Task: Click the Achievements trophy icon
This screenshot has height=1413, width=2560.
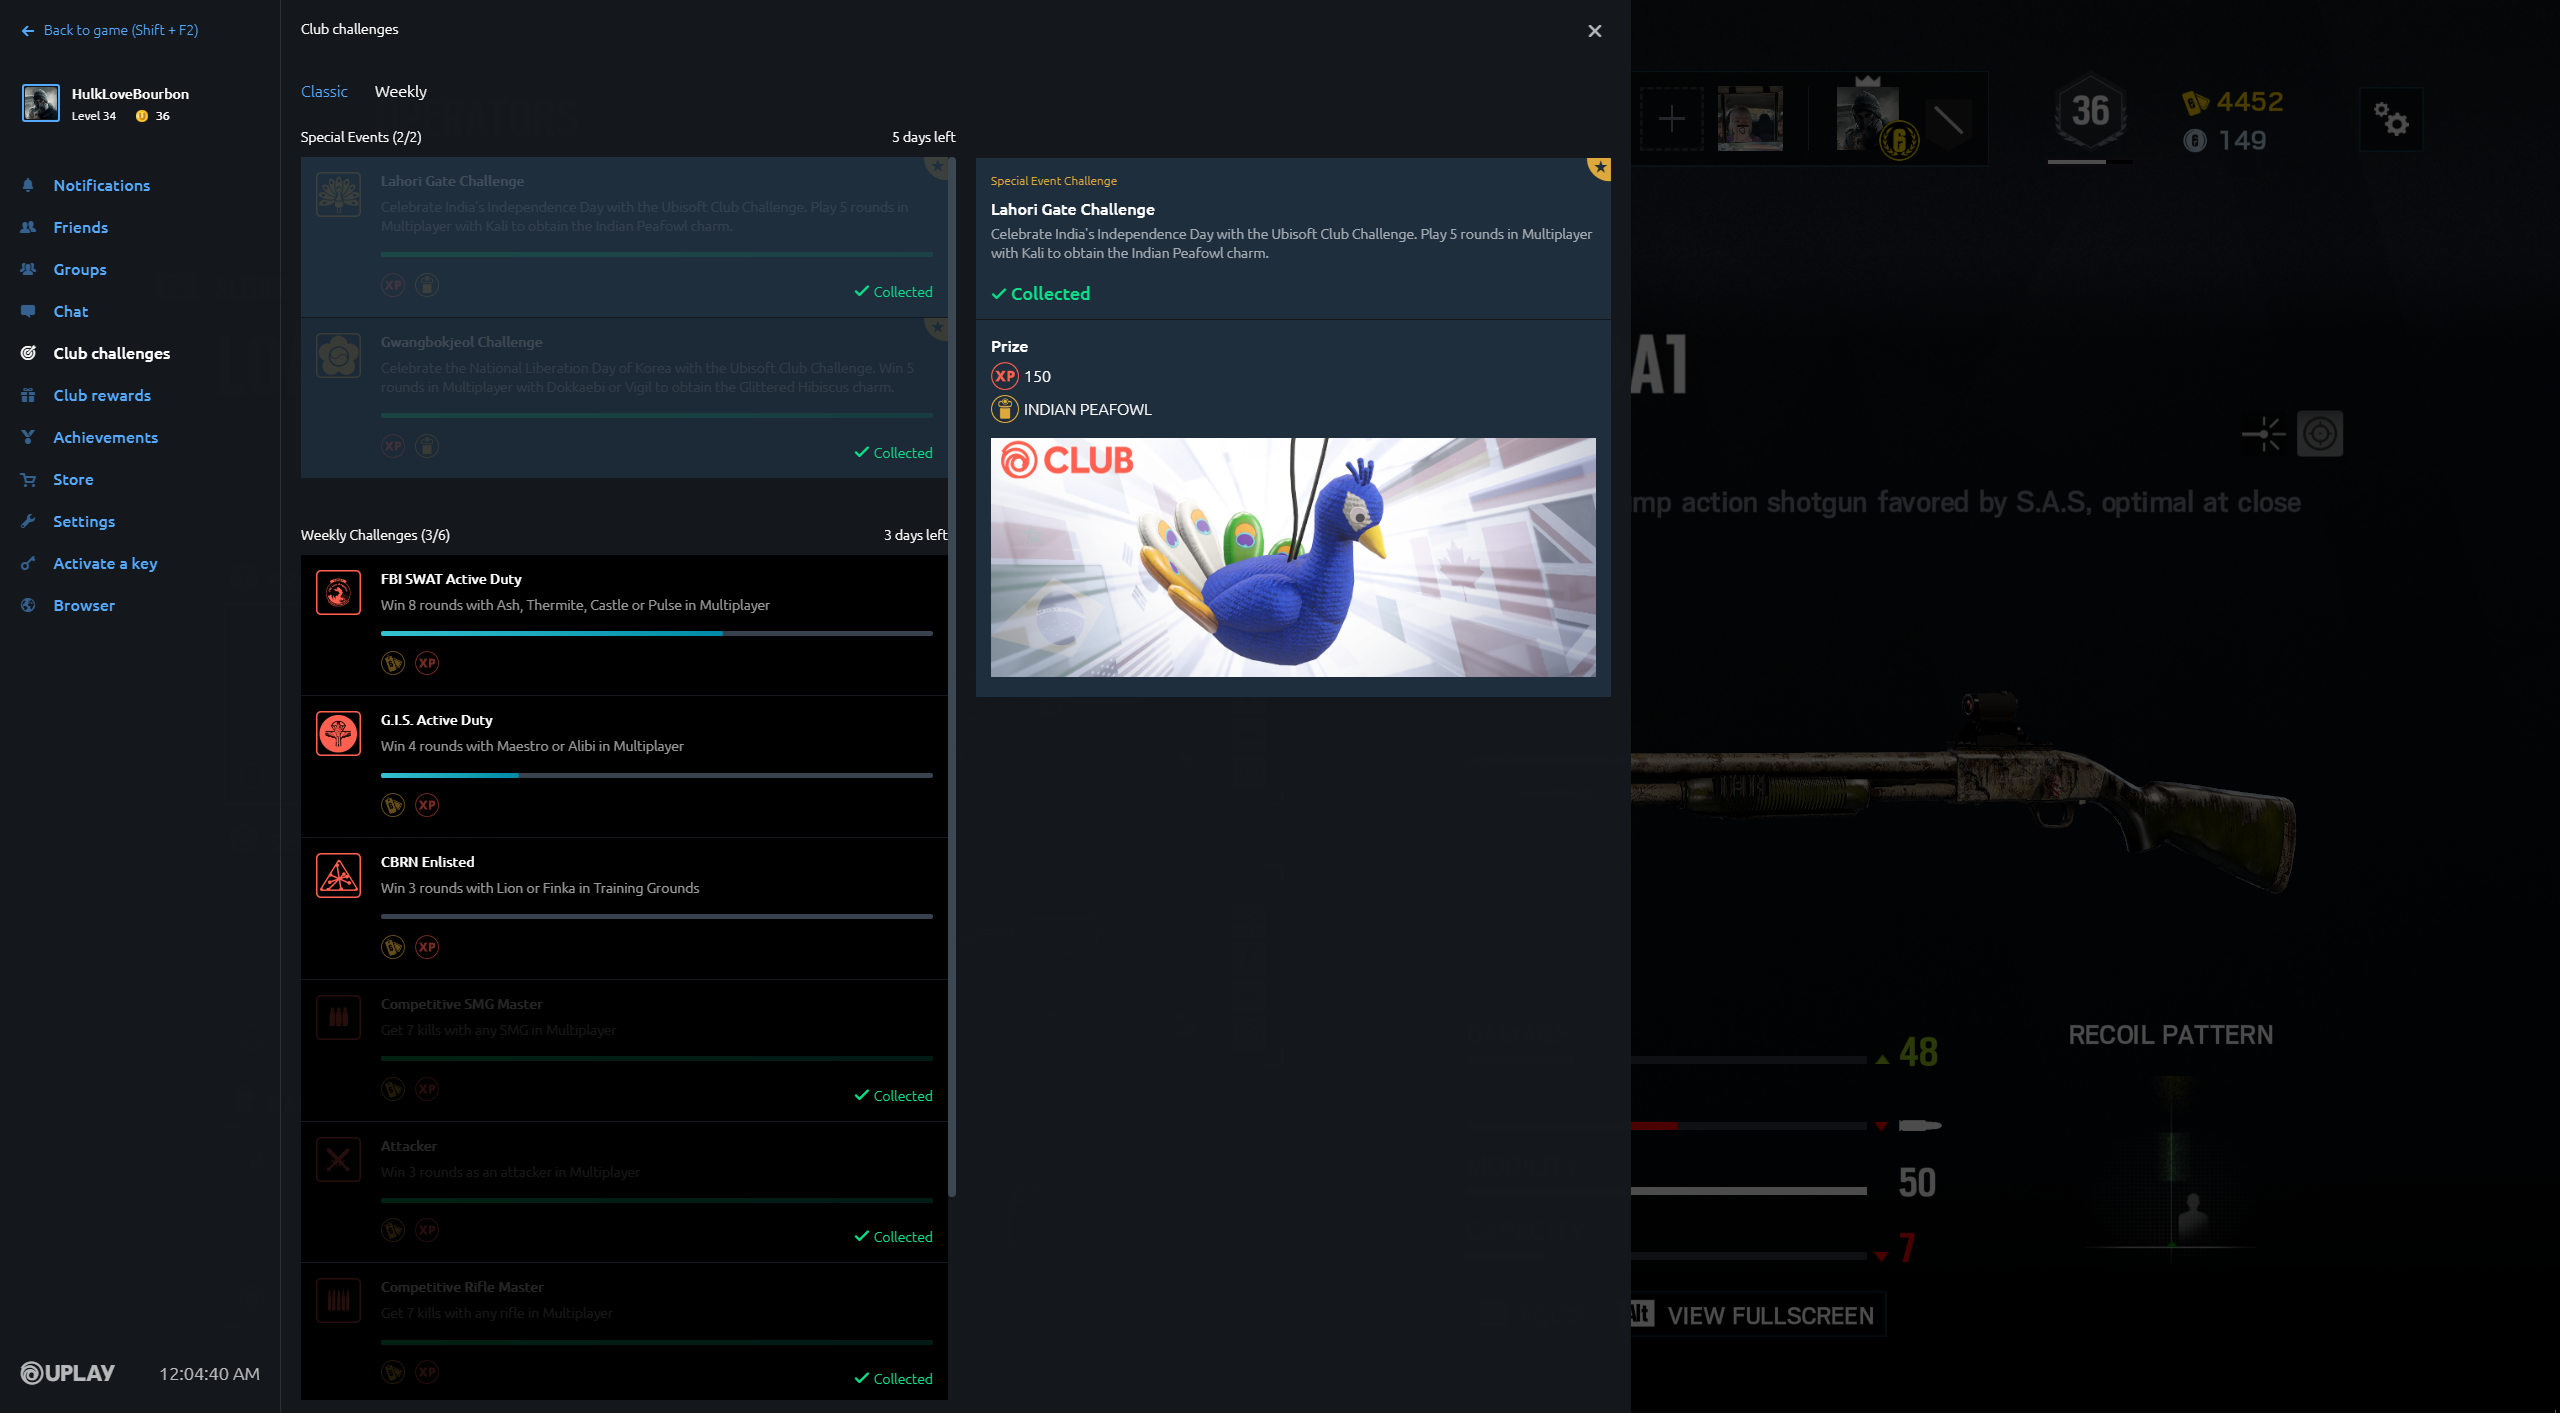Action: [x=28, y=437]
